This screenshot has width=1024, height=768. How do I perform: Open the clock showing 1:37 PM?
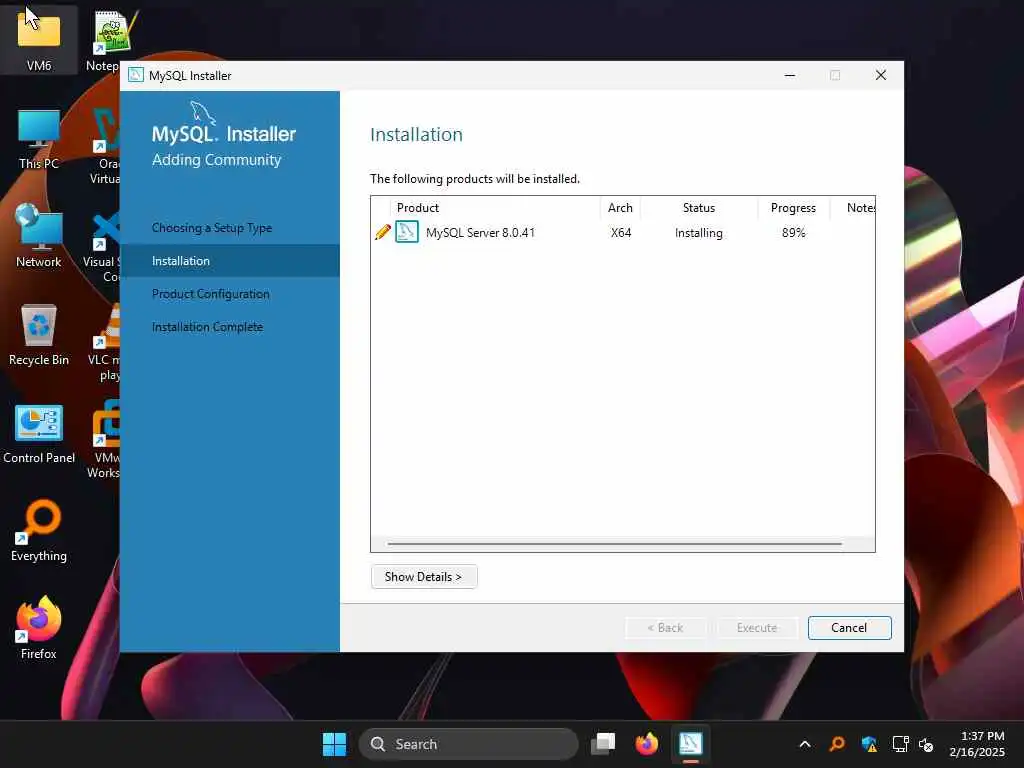coord(977,744)
